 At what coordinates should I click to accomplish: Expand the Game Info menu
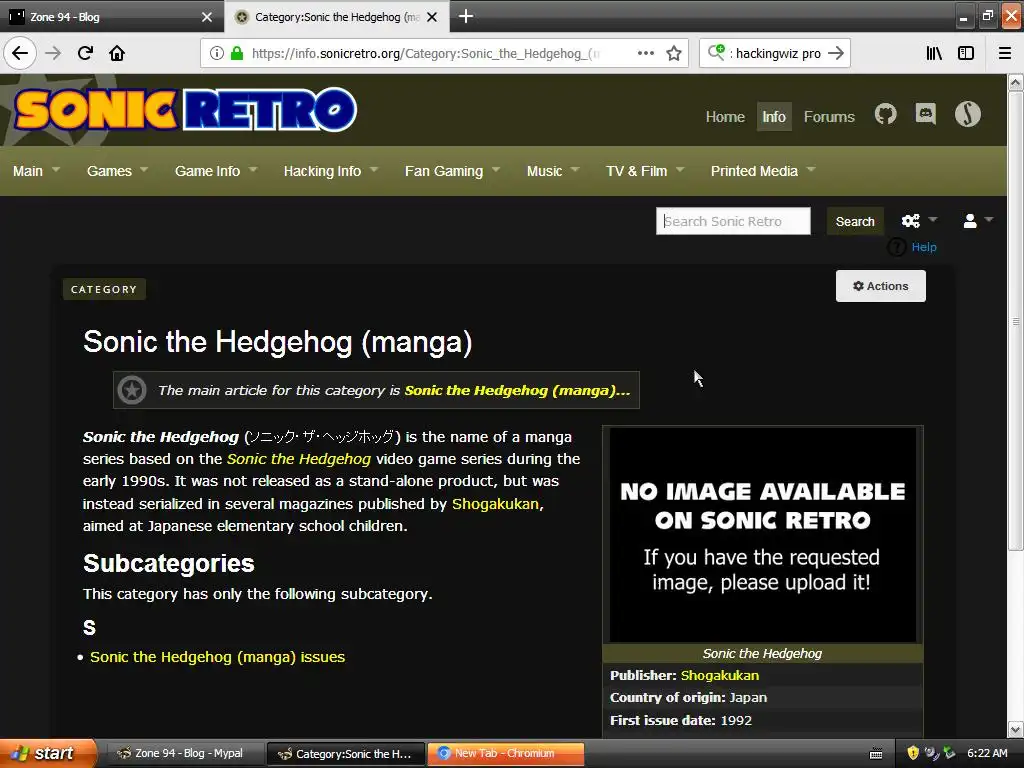point(216,170)
